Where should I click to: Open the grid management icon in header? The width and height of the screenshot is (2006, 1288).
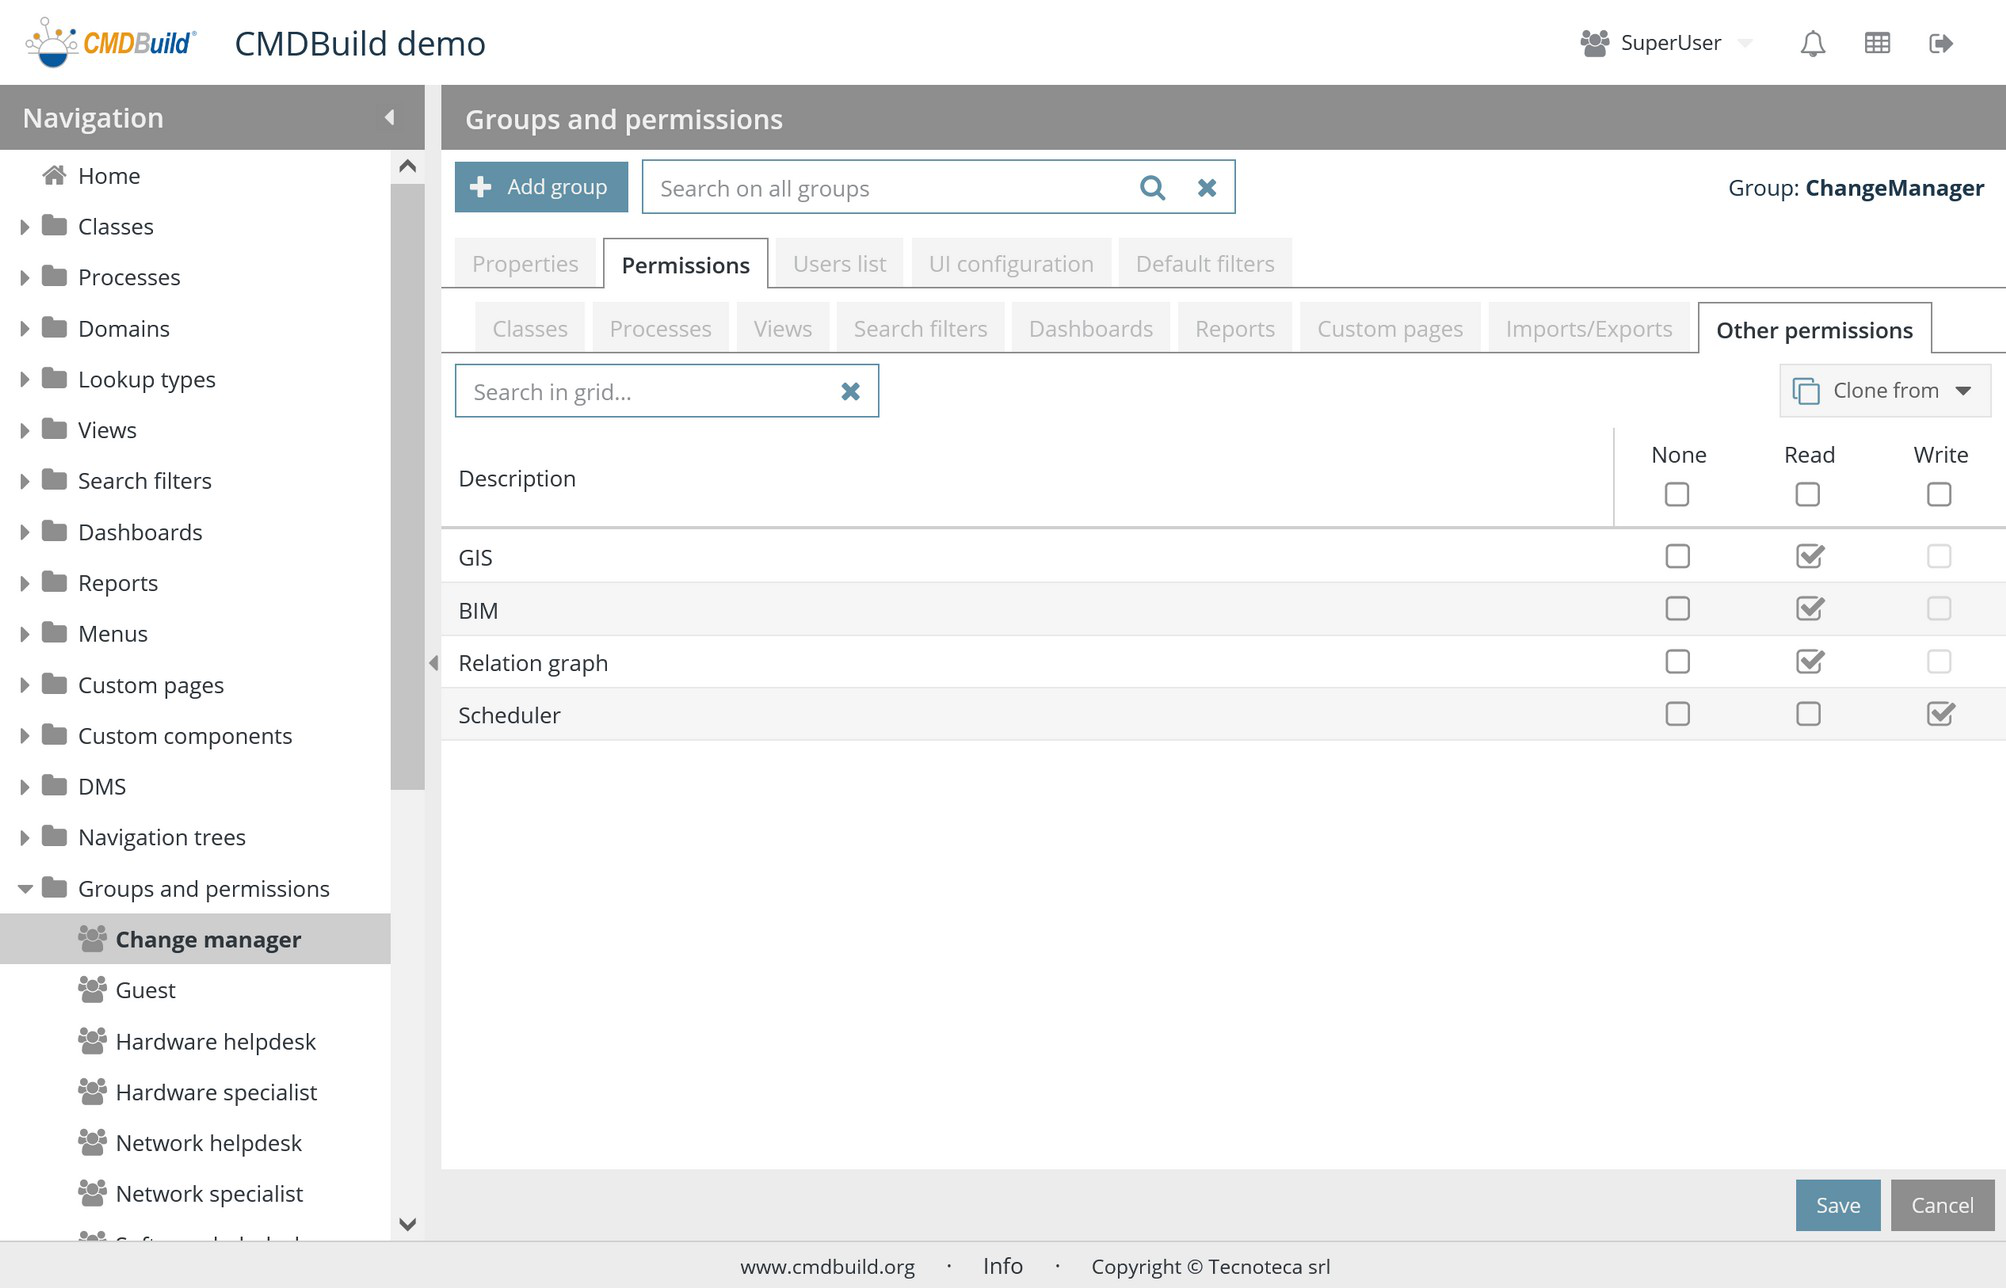coord(1877,43)
